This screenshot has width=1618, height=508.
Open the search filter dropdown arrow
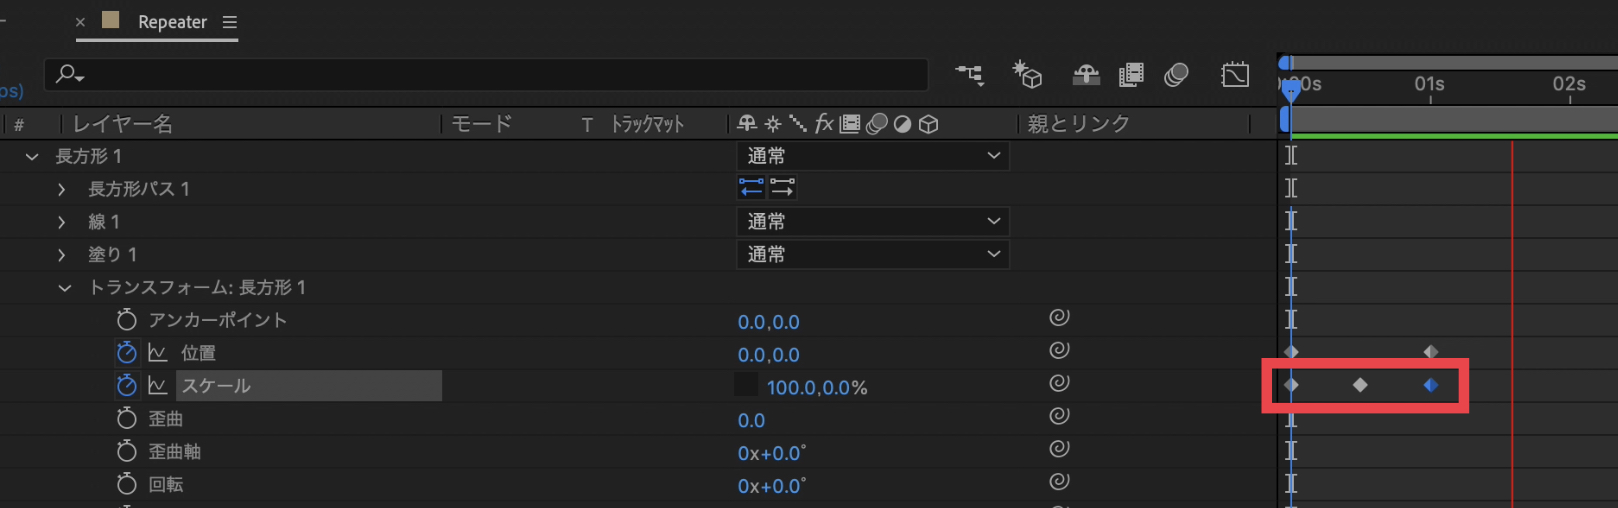[80, 77]
